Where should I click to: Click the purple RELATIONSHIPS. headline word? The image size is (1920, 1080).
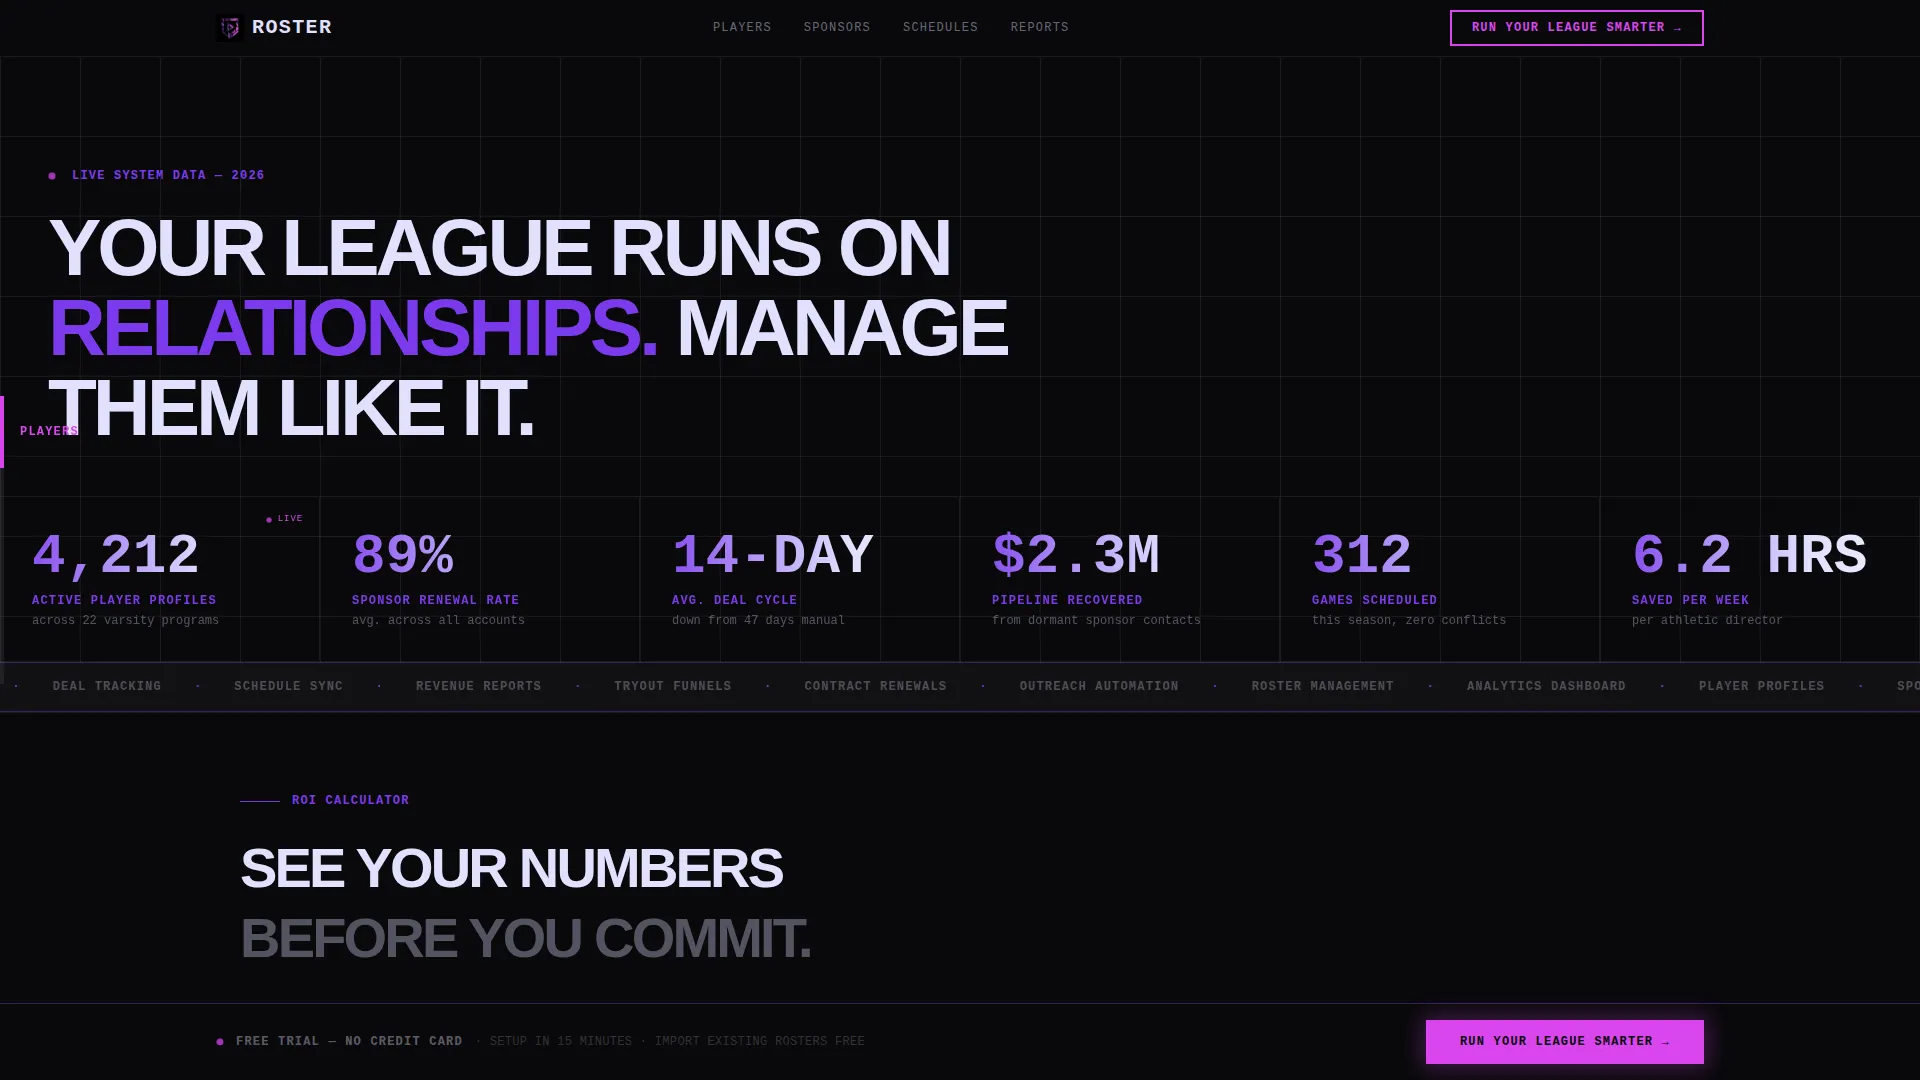tap(353, 329)
